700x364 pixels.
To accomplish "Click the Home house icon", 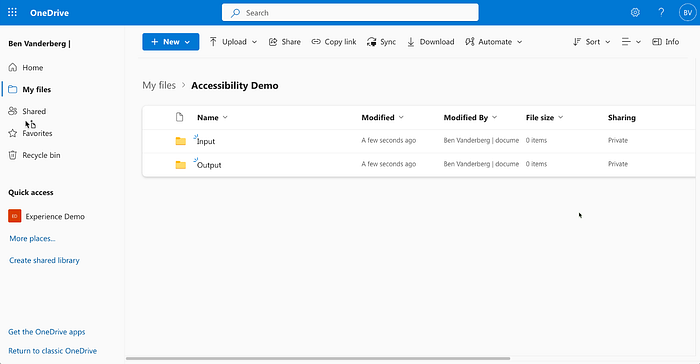I will coord(13,67).
